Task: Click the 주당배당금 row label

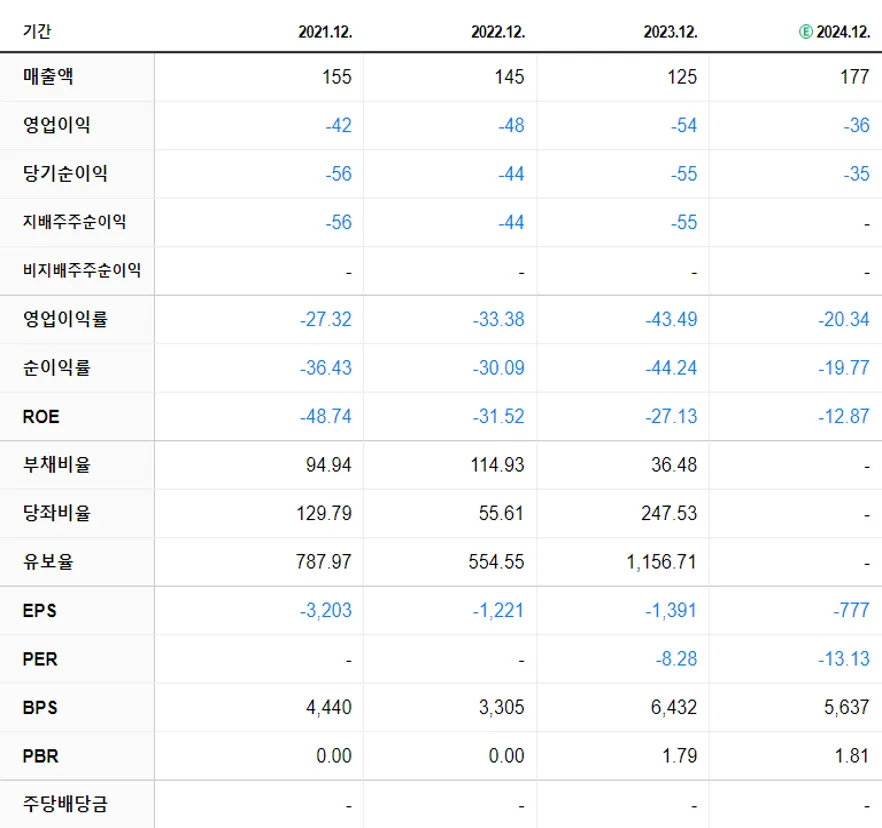Action: point(65,804)
